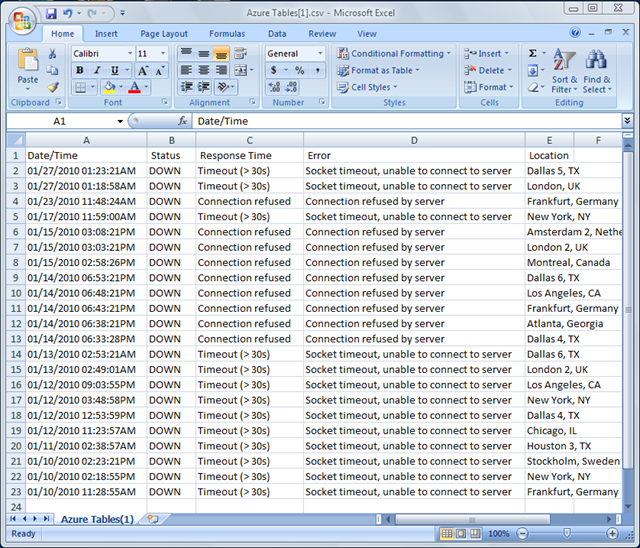
Task: Click the zoom slider handle
Action: point(566,534)
